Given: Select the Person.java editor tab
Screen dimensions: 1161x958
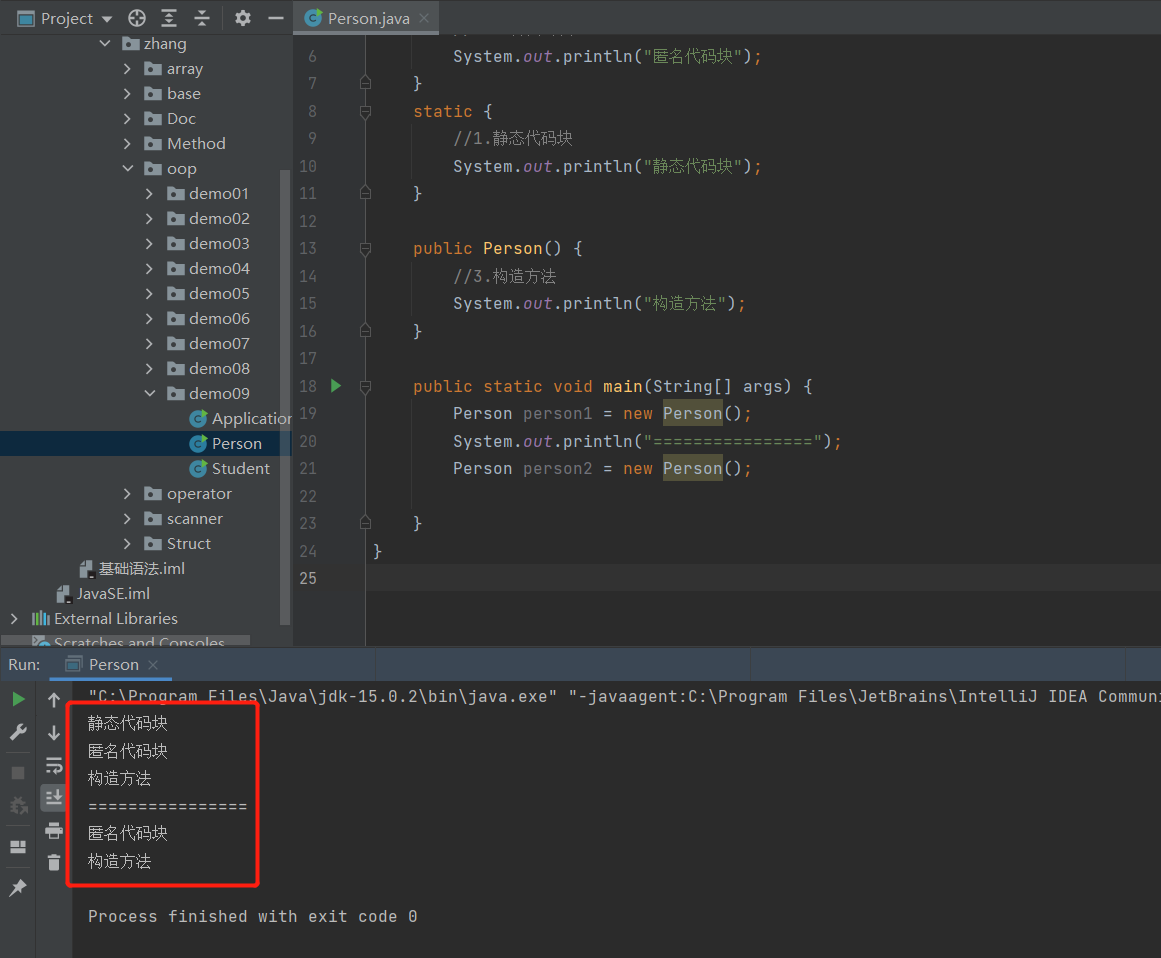Looking at the screenshot, I should click(367, 19).
